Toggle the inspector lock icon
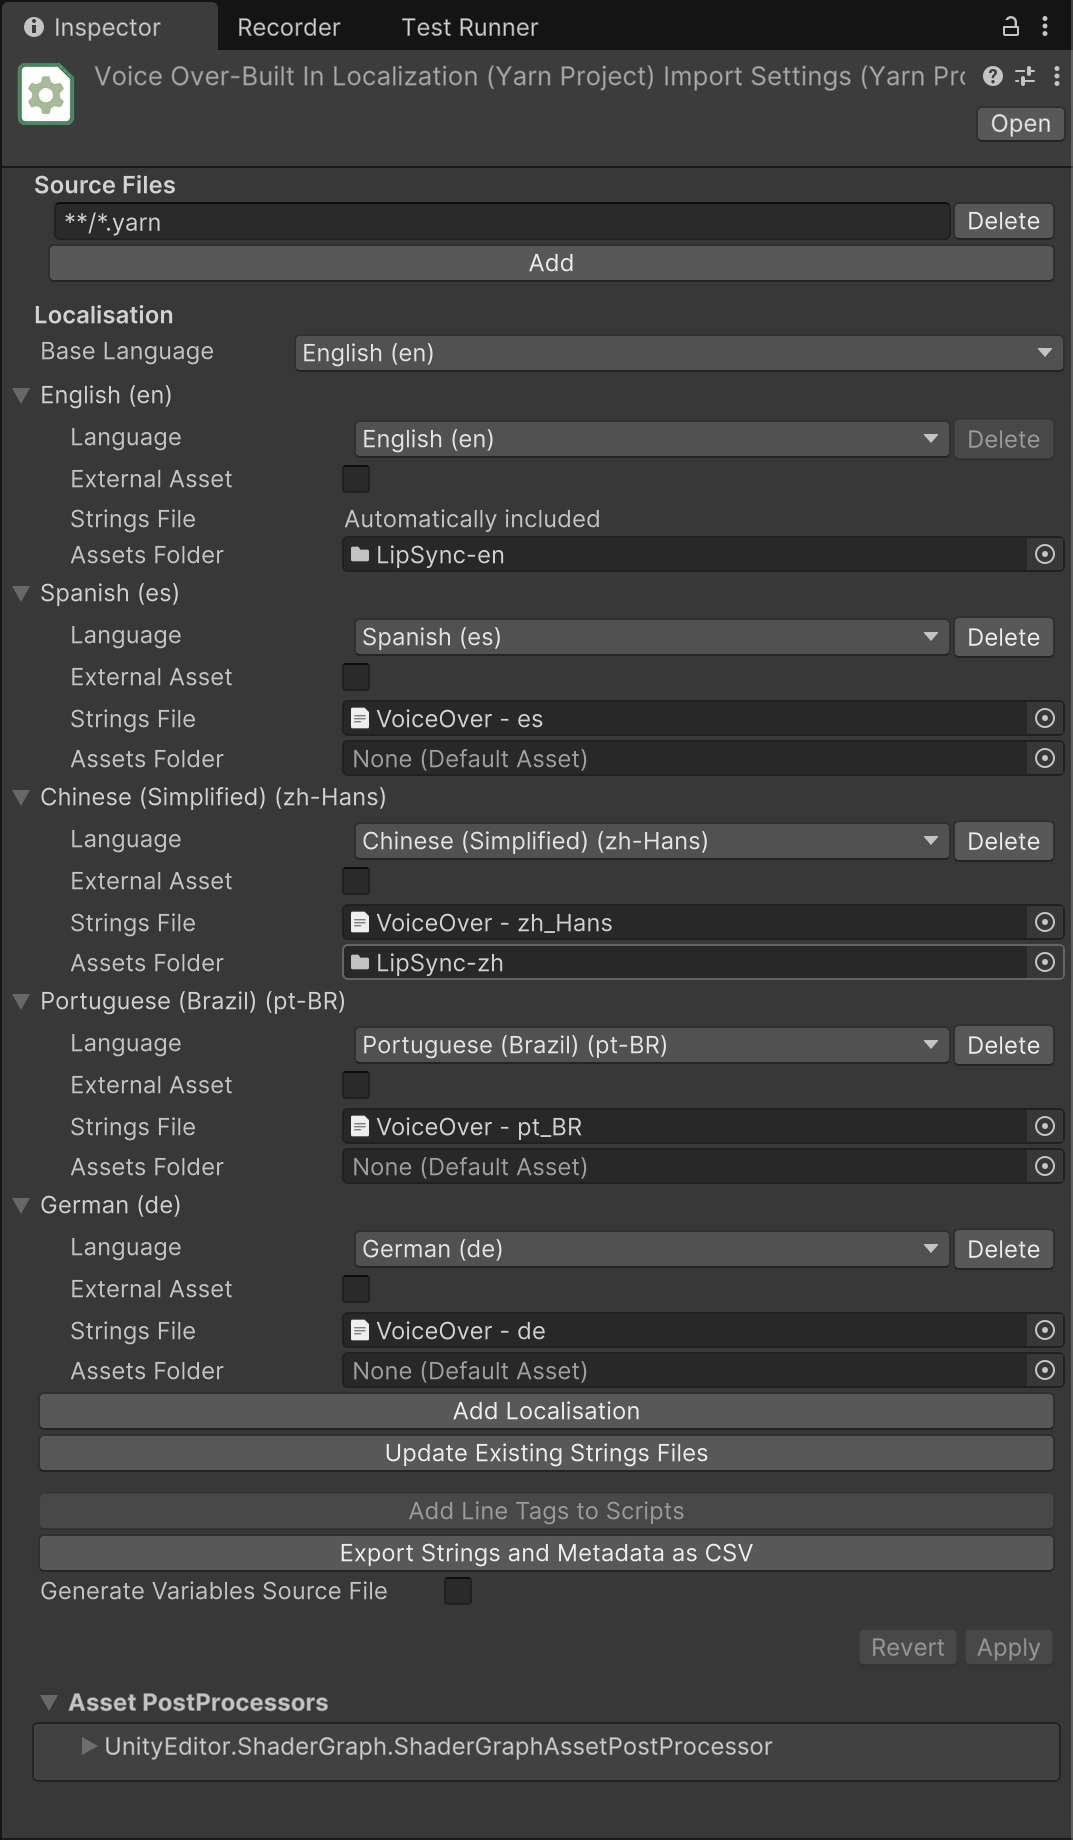1073x1840 pixels. tap(1012, 26)
